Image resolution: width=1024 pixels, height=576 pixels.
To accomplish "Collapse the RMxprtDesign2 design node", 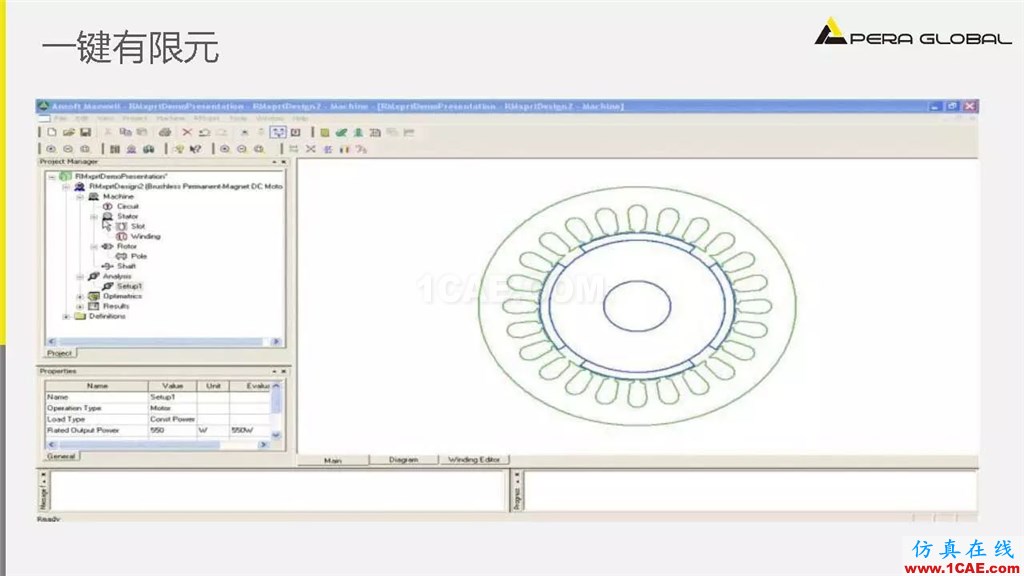I will [x=66, y=187].
